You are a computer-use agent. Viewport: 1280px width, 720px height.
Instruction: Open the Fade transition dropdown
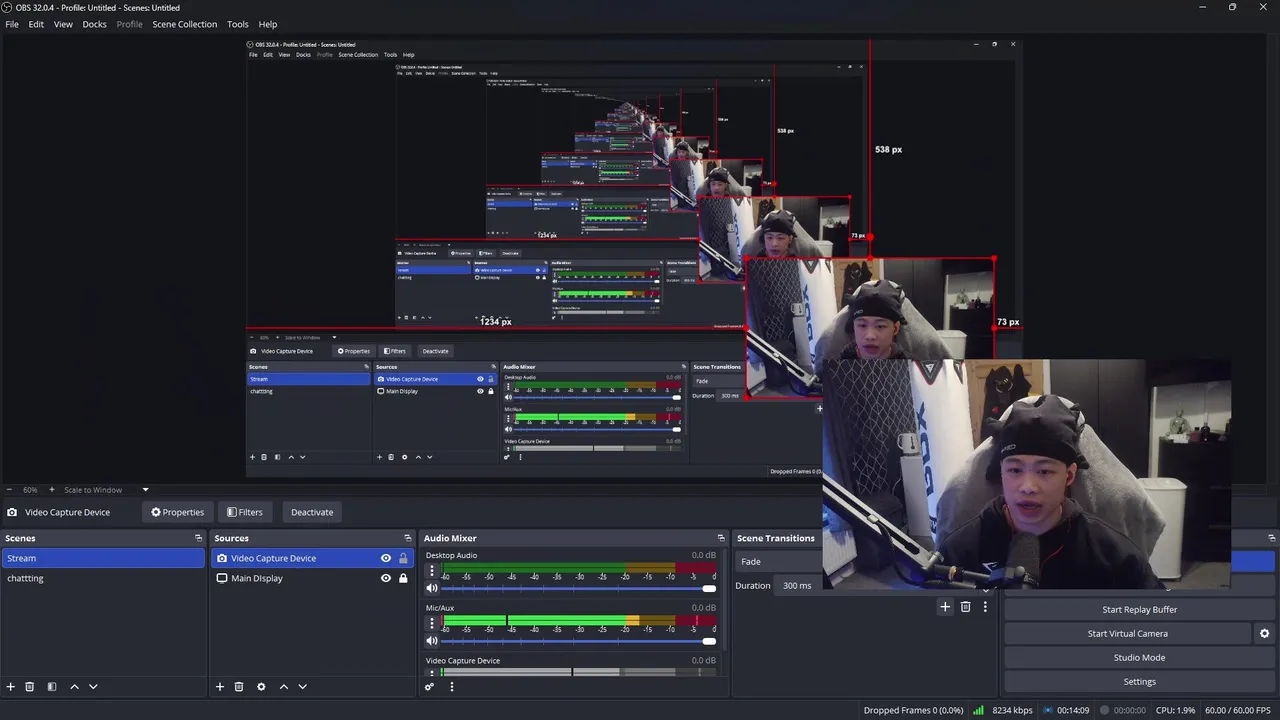pyautogui.click(x=779, y=562)
